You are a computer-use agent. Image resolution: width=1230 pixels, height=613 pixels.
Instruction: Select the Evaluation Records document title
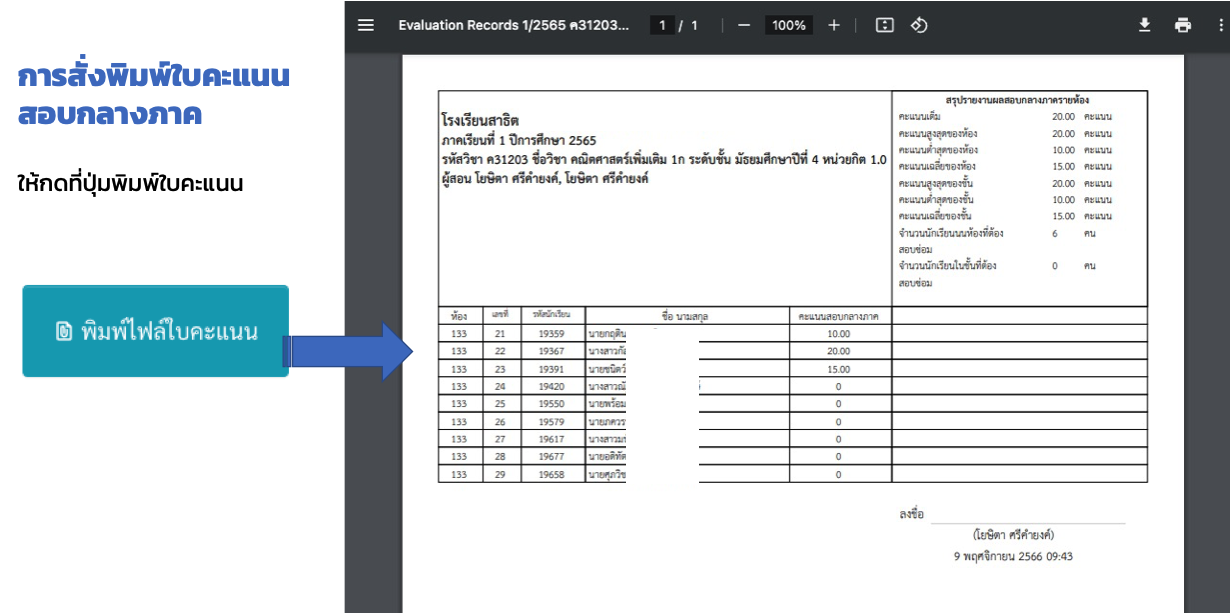coord(514,25)
